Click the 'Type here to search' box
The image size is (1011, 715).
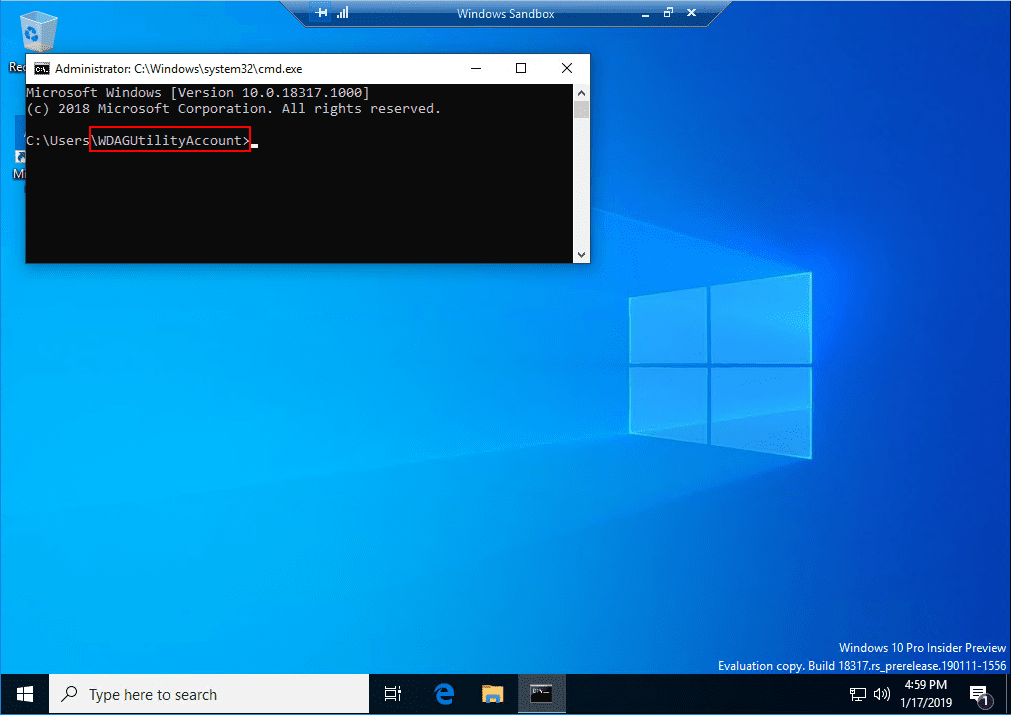[209, 694]
